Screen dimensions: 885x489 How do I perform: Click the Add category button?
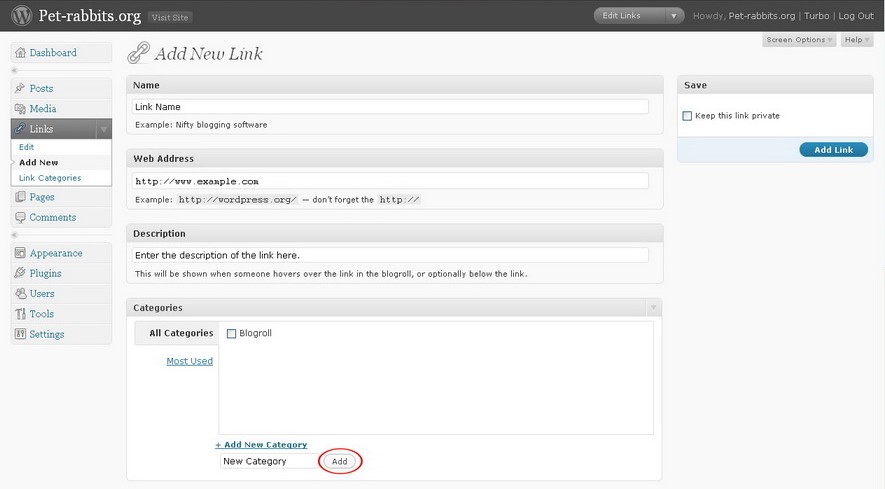pos(340,461)
